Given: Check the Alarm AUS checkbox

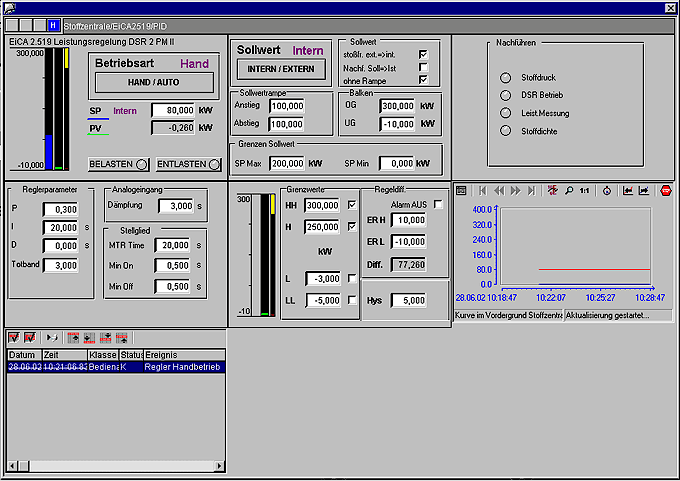Looking at the screenshot, I should click(x=438, y=204).
